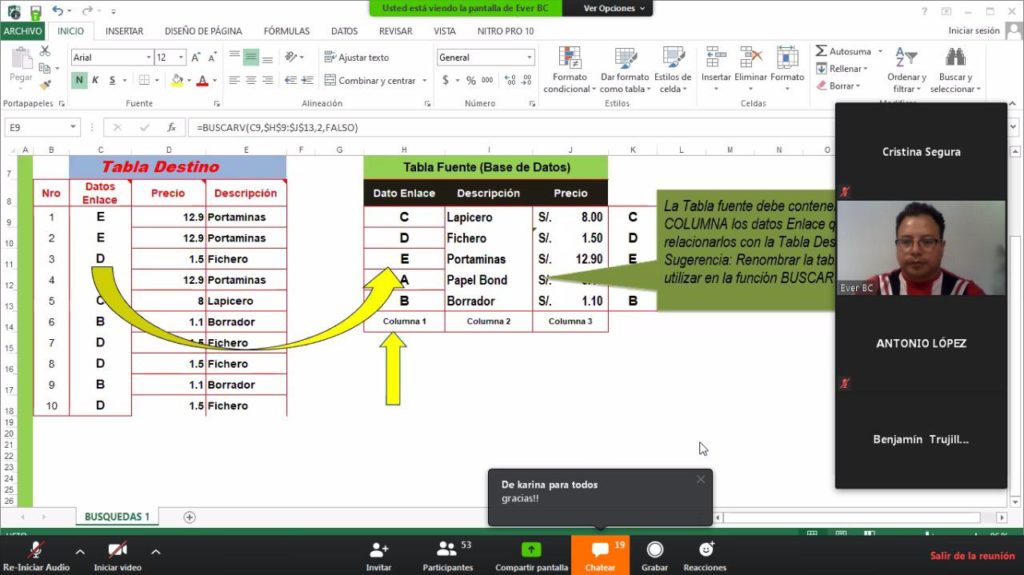Click Iniciar sesión link
The image size is (1024, 575).
tap(974, 31)
